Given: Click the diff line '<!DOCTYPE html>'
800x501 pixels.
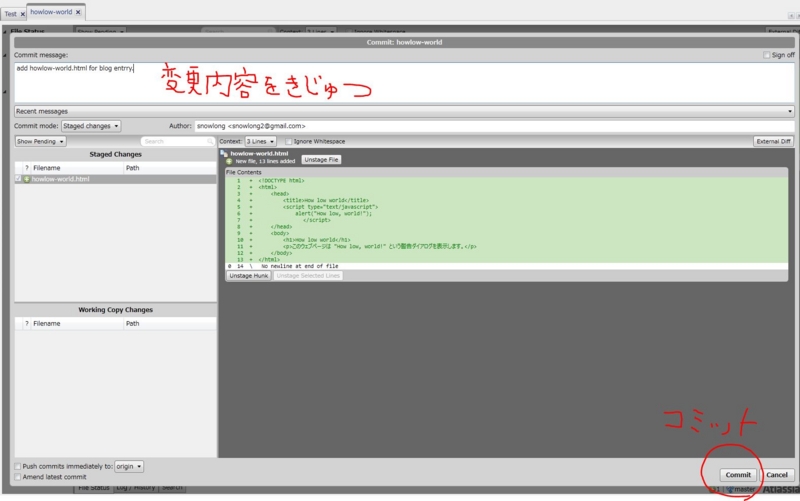Looking at the screenshot, I should click(281, 181).
